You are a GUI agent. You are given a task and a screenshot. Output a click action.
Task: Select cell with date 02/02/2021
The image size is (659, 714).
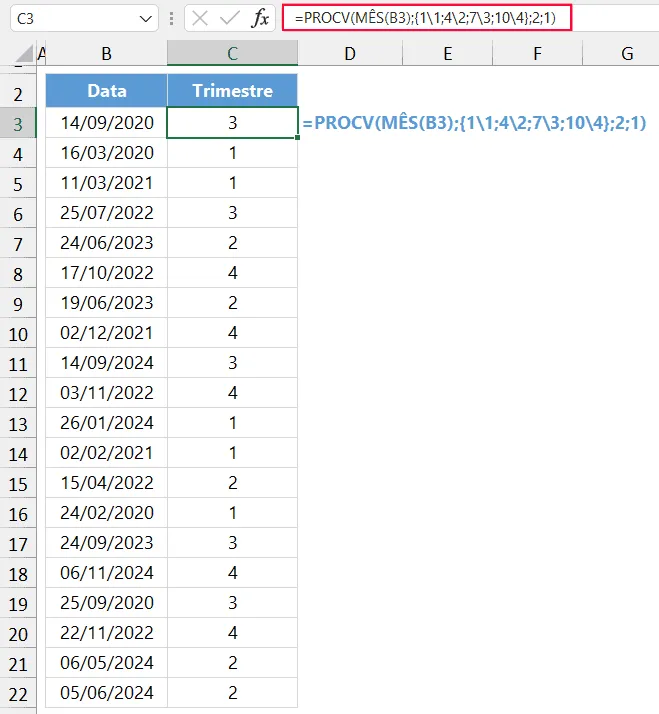(x=107, y=453)
